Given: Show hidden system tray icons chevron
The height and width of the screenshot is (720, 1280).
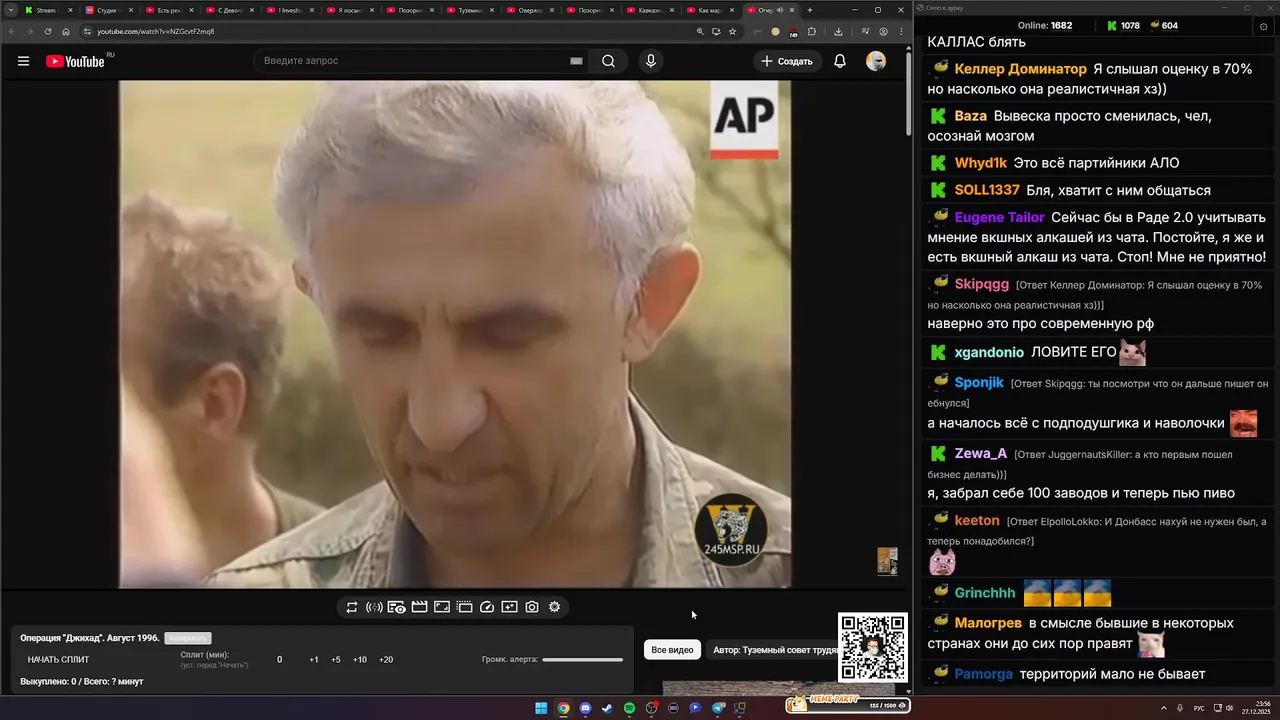Looking at the screenshot, I should (x=1163, y=708).
